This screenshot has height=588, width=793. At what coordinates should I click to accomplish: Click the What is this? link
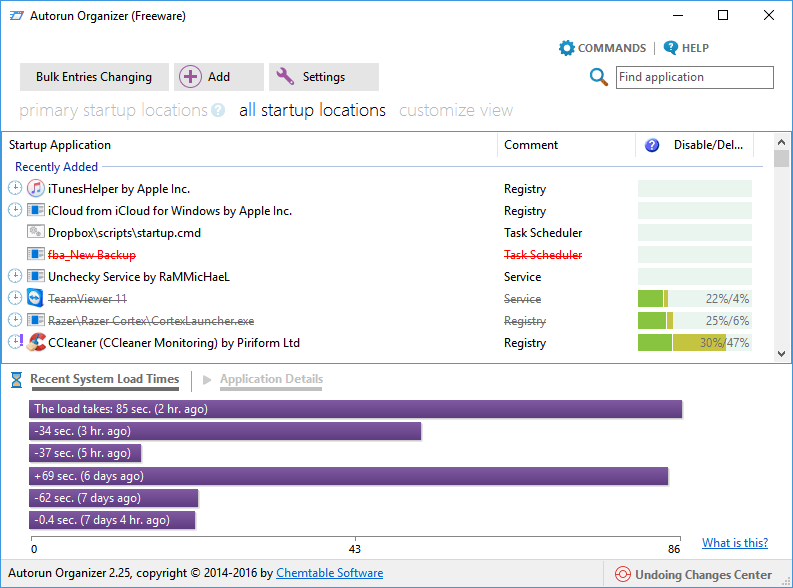tap(735, 543)
